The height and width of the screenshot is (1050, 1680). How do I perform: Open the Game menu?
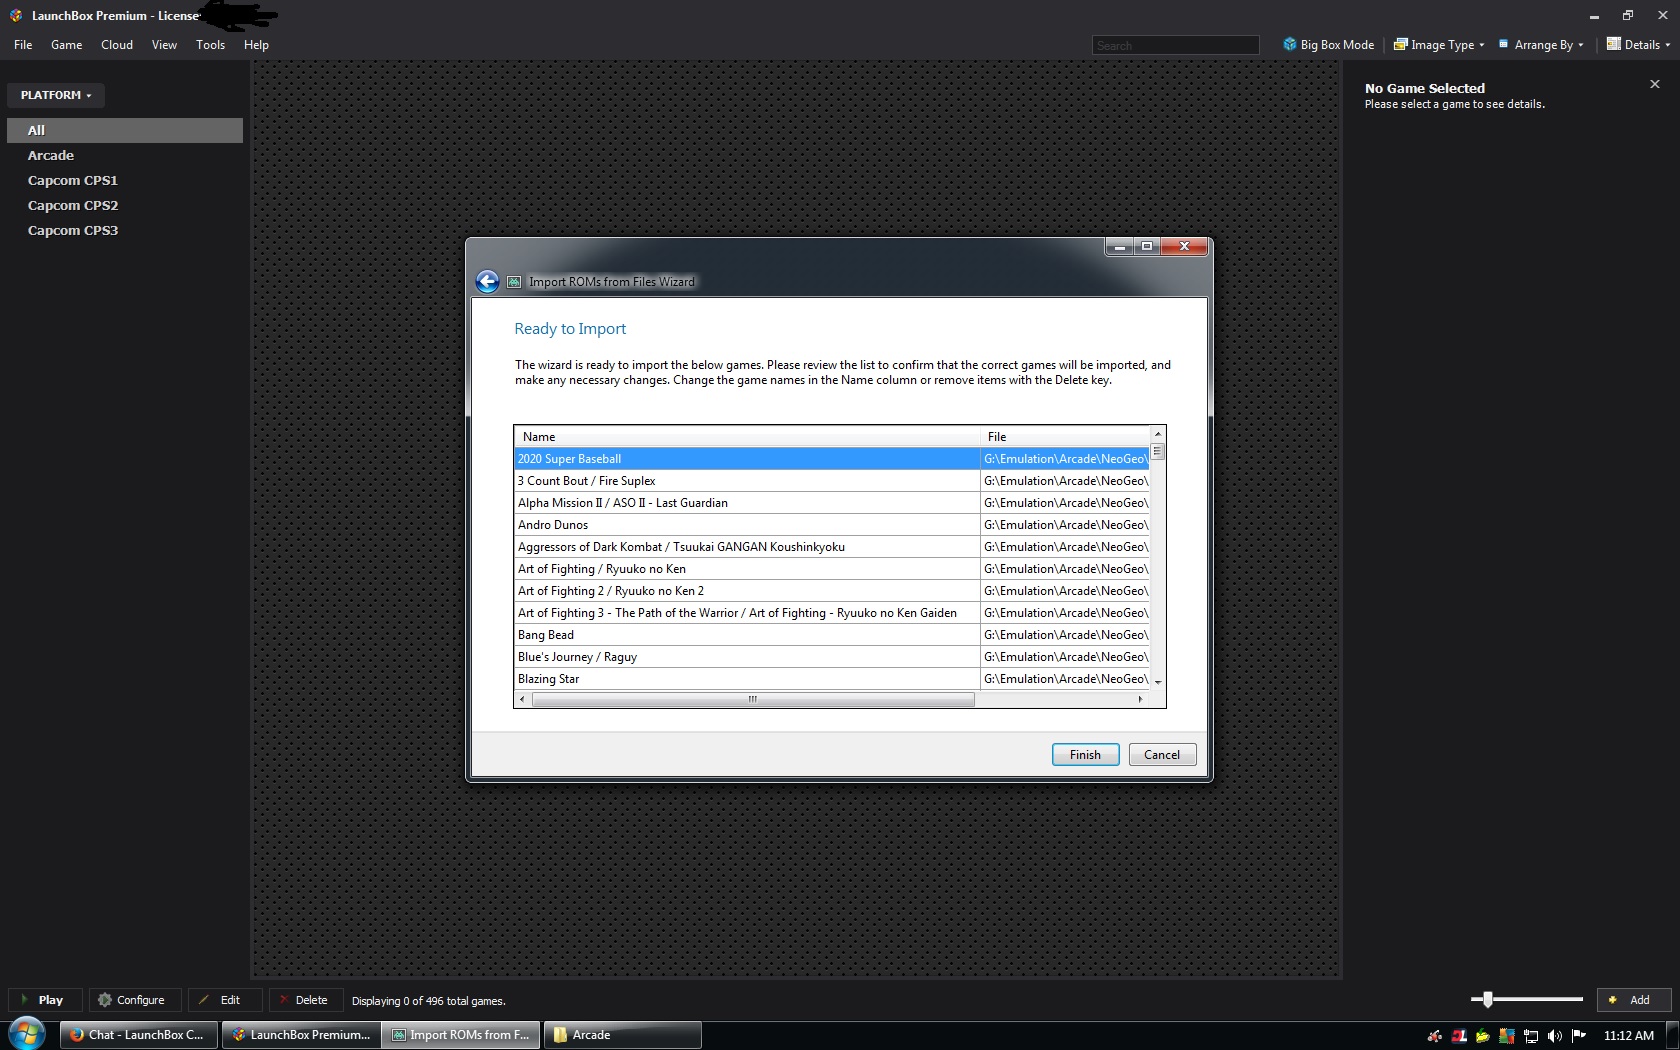coord(66,45)
